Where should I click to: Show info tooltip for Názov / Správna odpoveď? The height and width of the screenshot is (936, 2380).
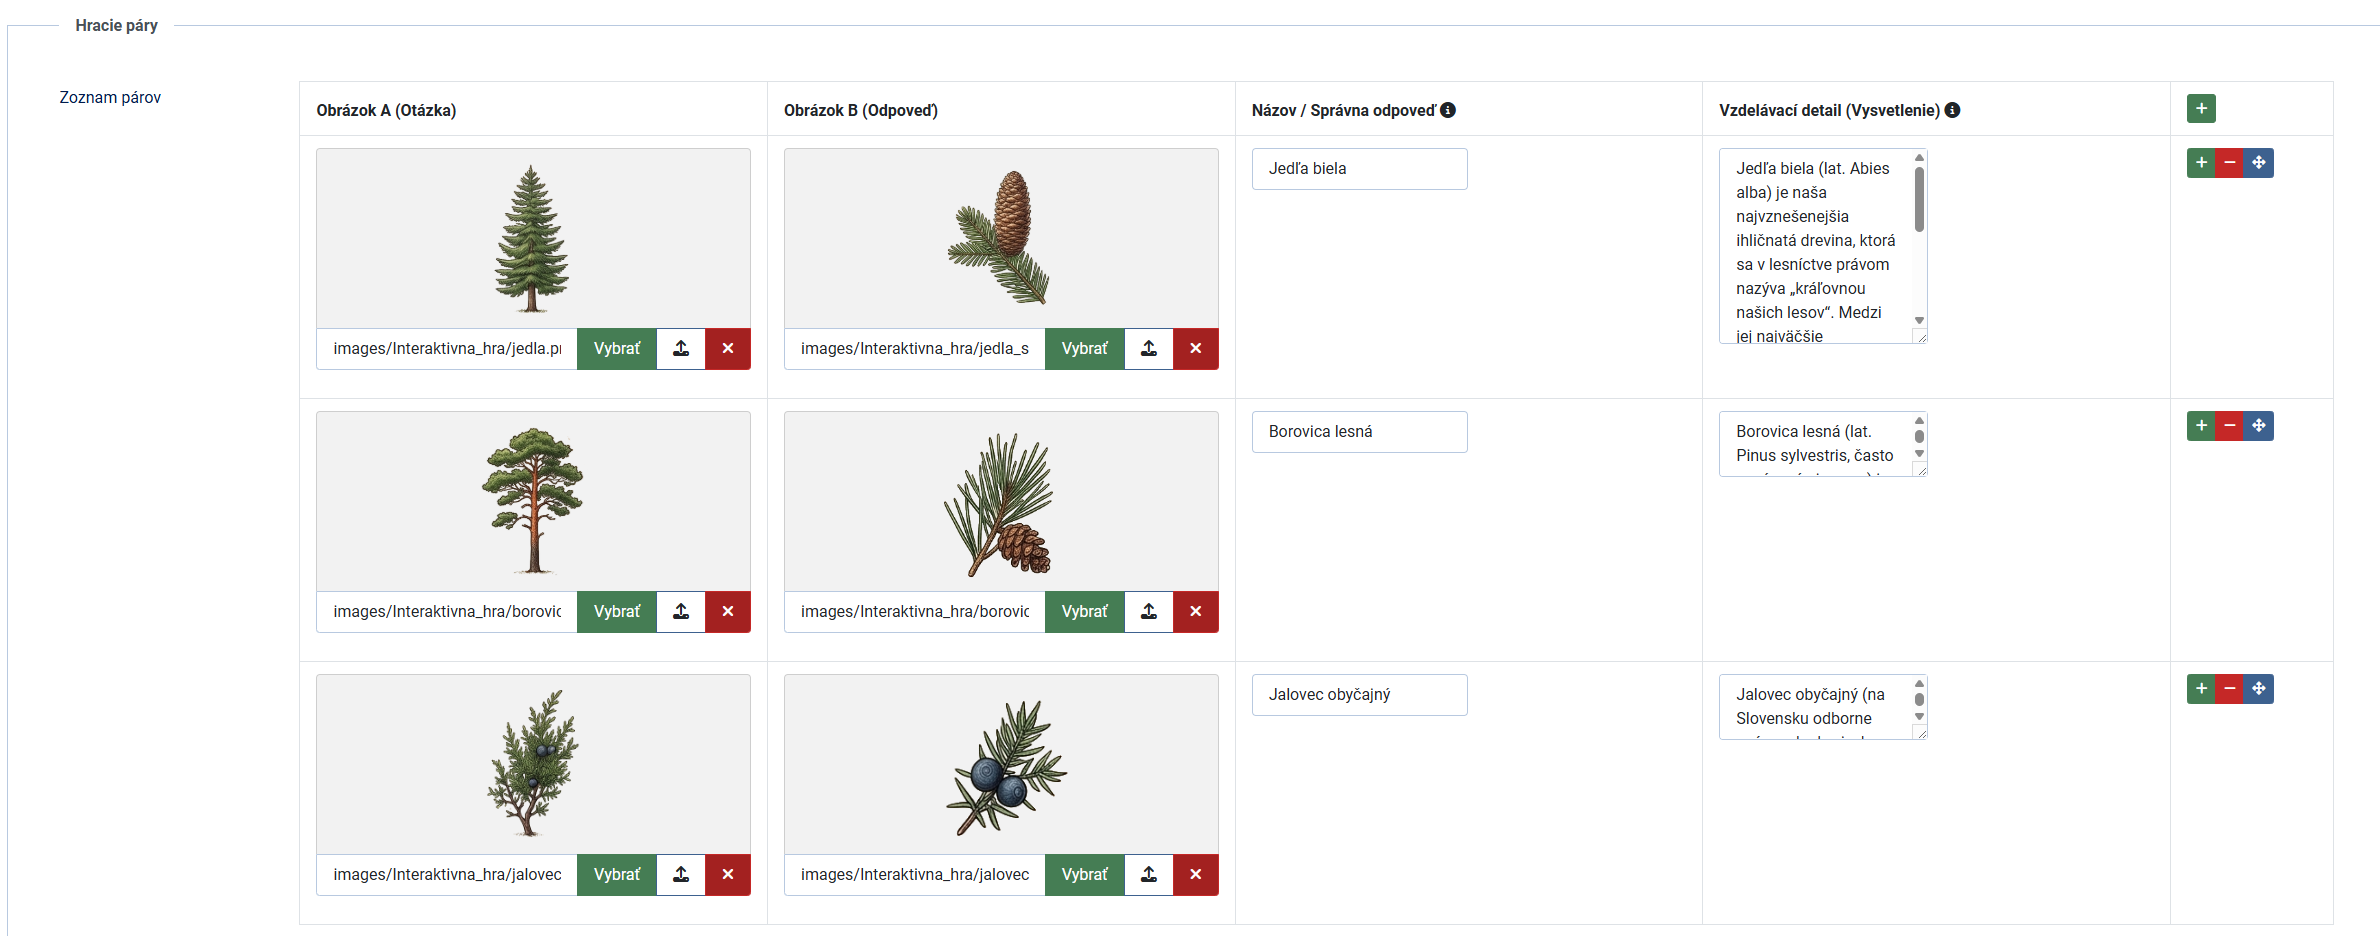point(1448,110)
